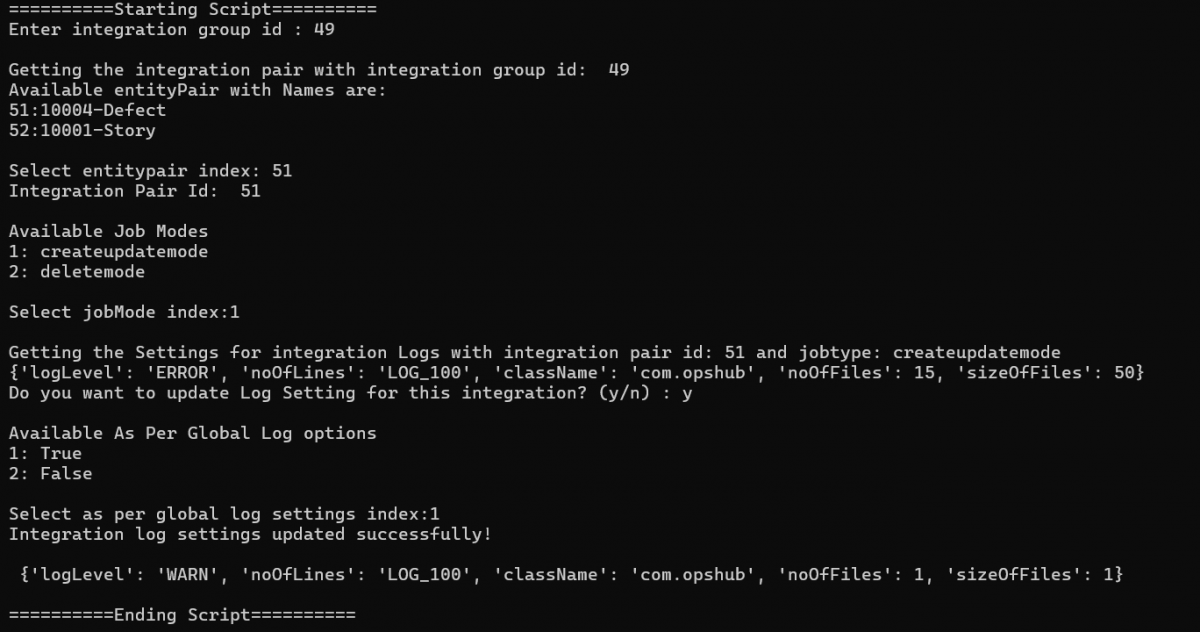The height and width of the screenshot is (632, 1200).
Task: Click the "2: deletemode" option line
Action: click(x=76, y=272)
